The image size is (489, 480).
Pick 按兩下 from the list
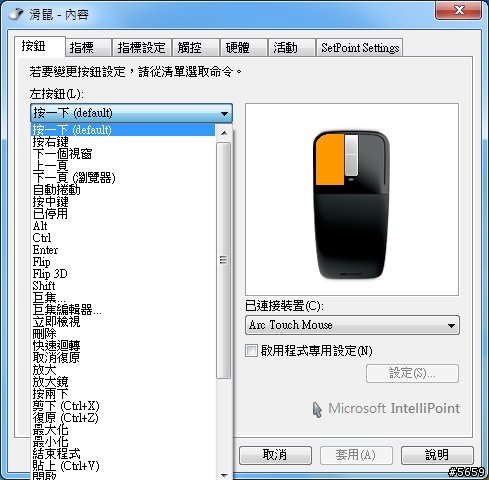pyautogui.click(x=123, y=394)
